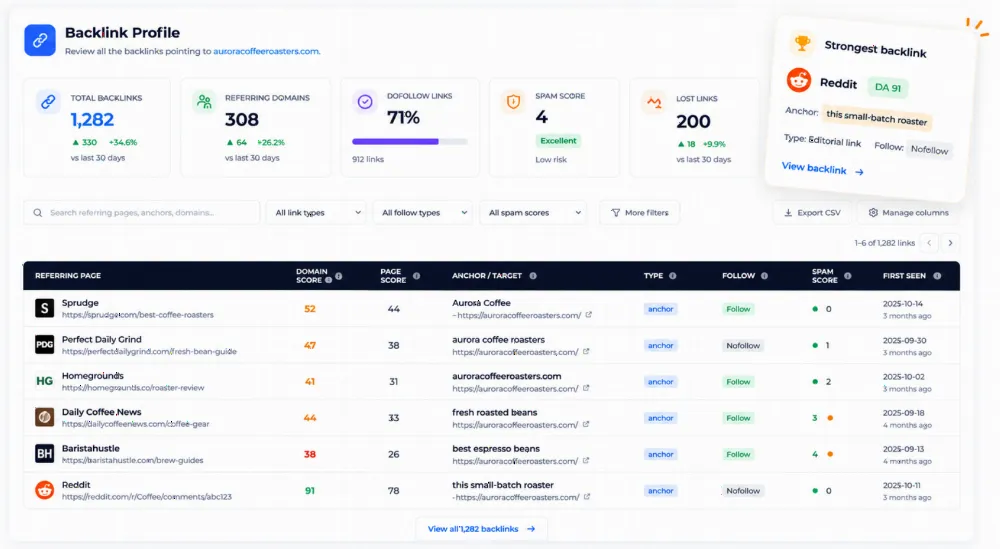Open the All link types dropdown

(x=317, y=212)
